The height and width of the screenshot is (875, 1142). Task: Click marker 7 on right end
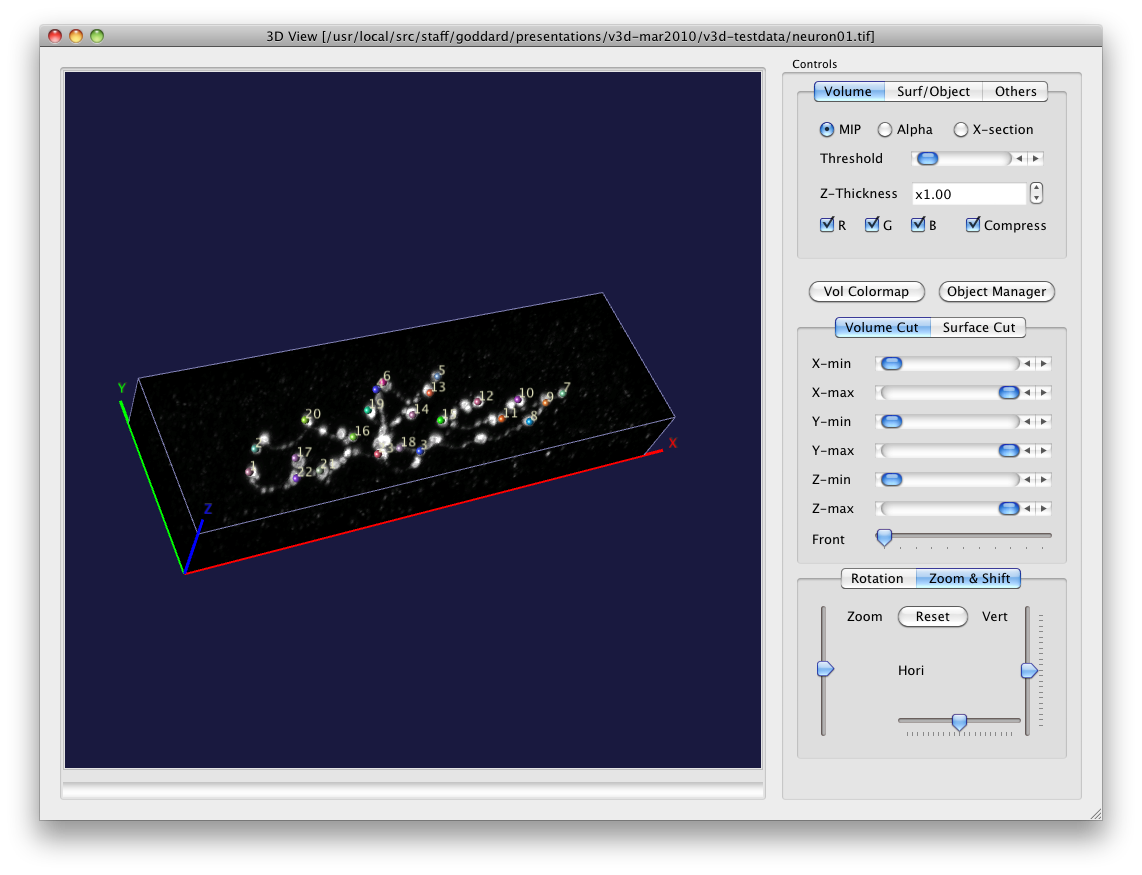pos(562,393)
